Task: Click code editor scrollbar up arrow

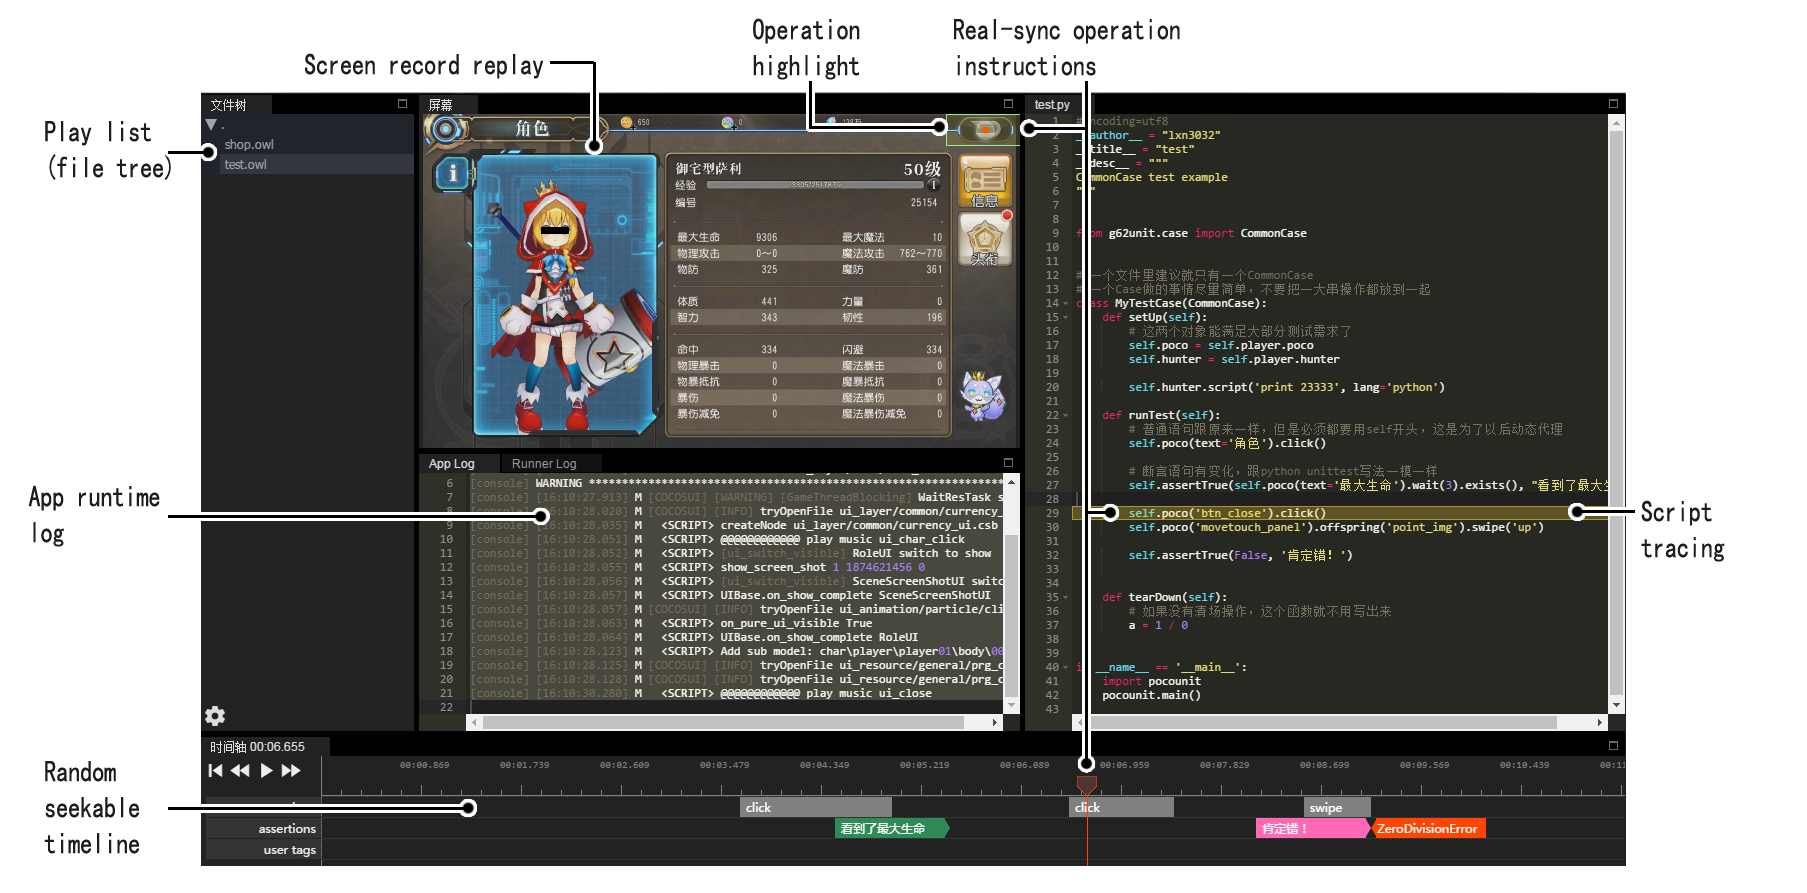Action: [x=1615, y=121]
